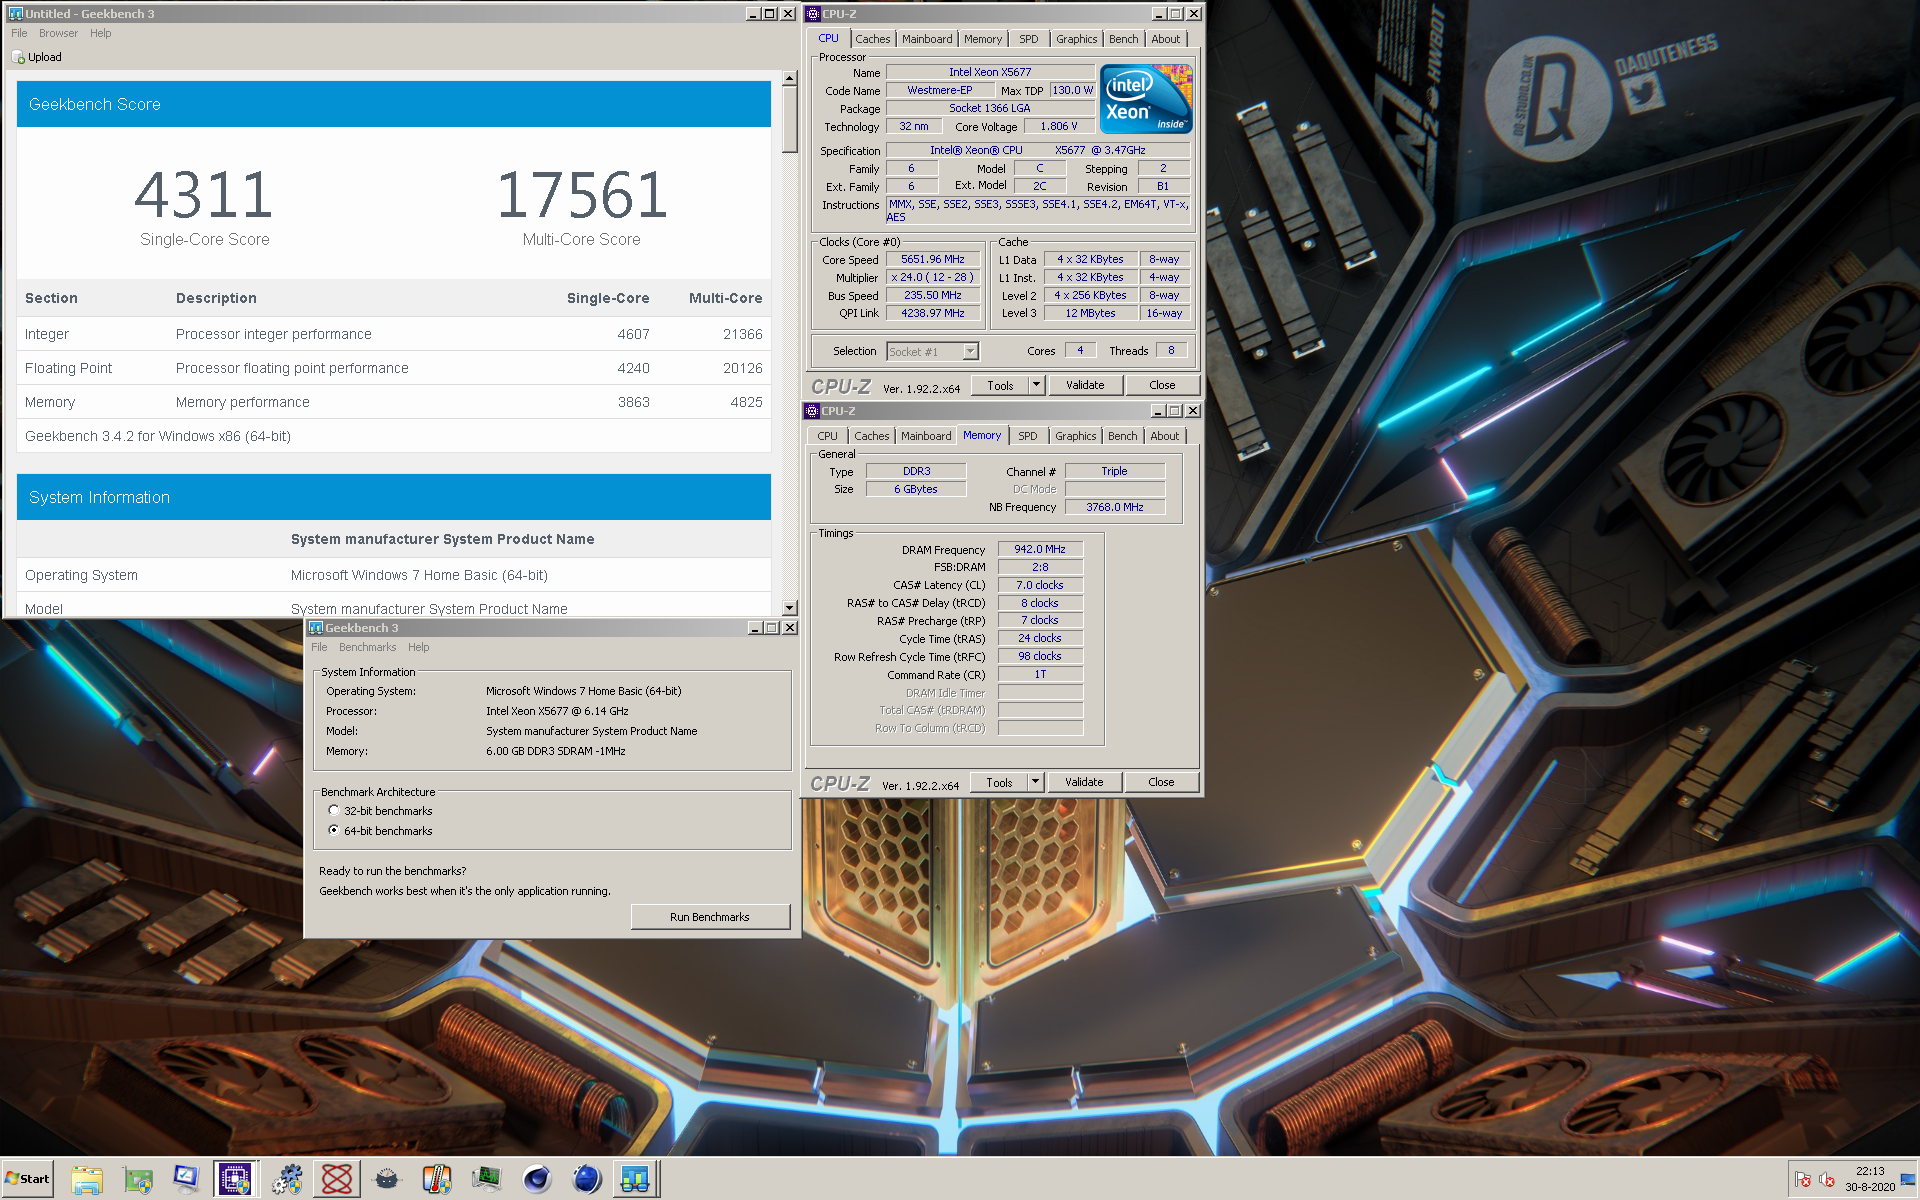Screen dimensions: 1920x1200
Task: Open File menu in Untitled Geekbench window
Action: tap(19, 34)
